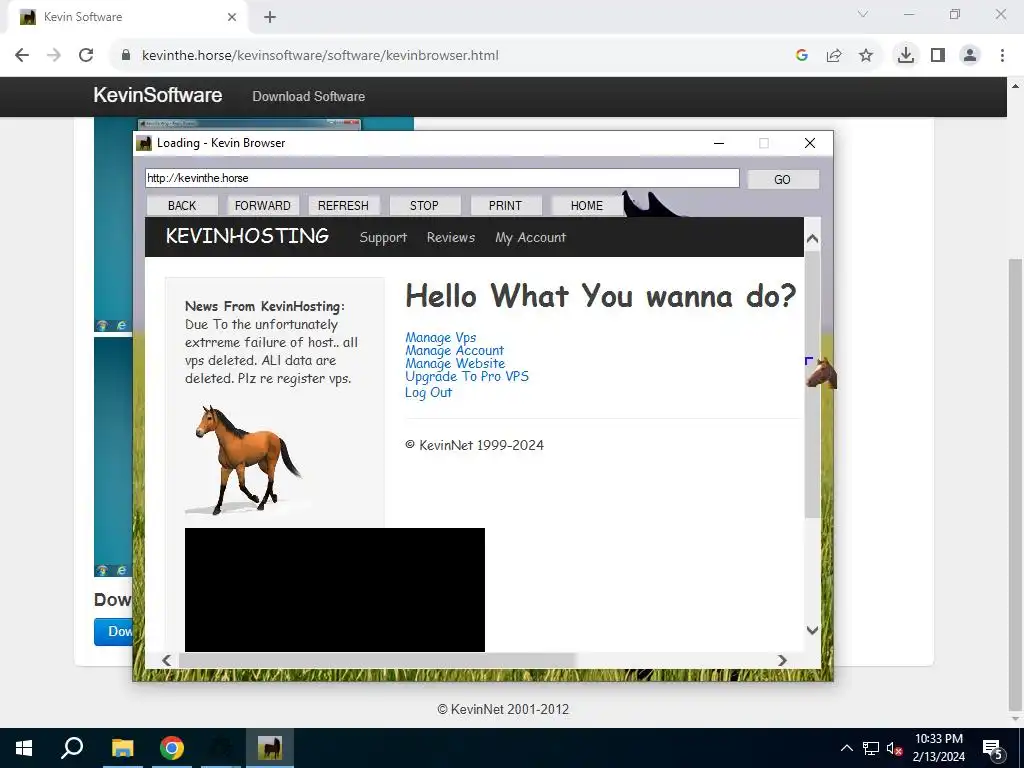
Task: Click Log Out link
Action: tap(428, 392)
